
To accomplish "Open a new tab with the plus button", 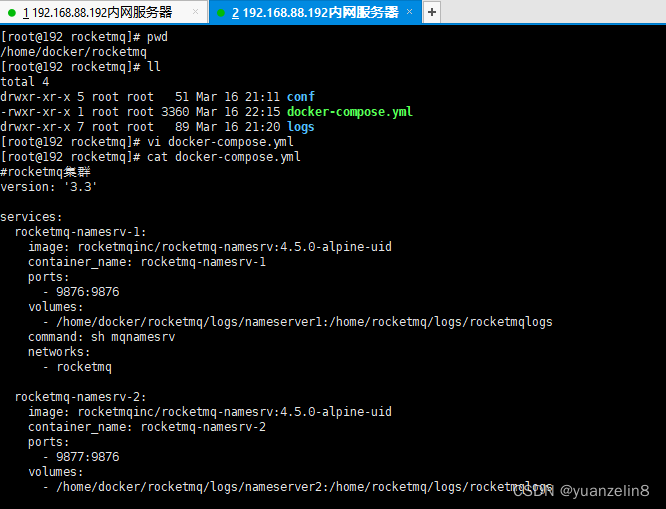I will pyautogui.click(x=431, y=13).
